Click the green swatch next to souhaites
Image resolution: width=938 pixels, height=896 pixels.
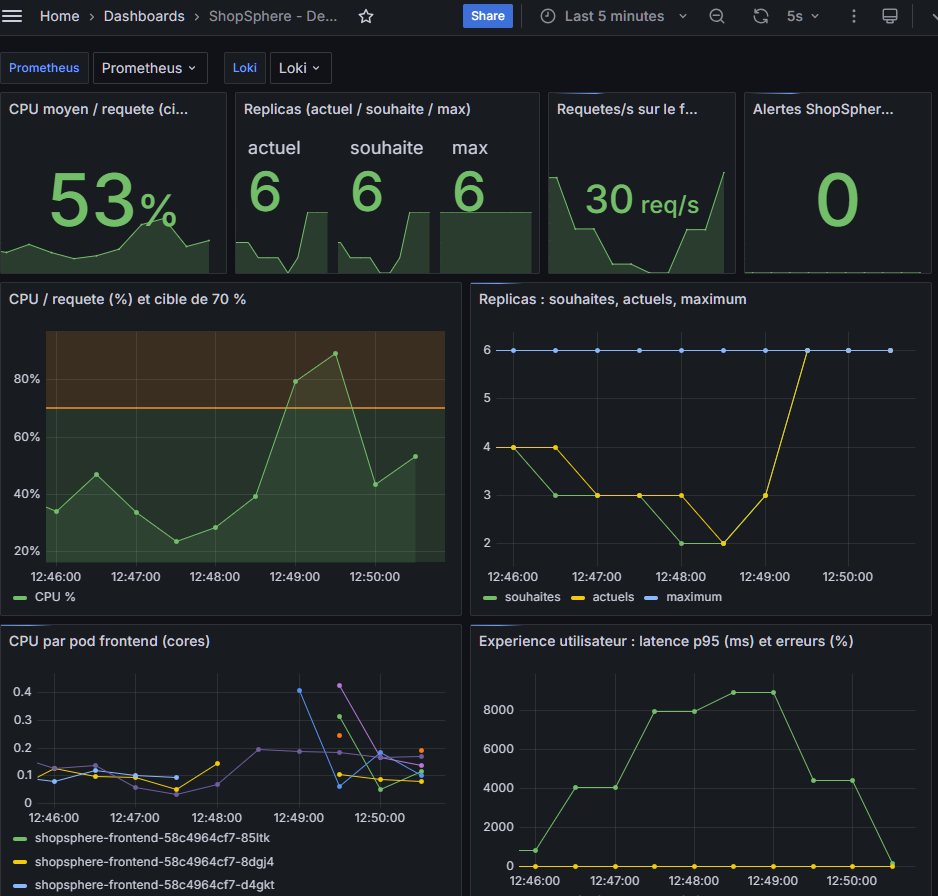coord(490,598)
